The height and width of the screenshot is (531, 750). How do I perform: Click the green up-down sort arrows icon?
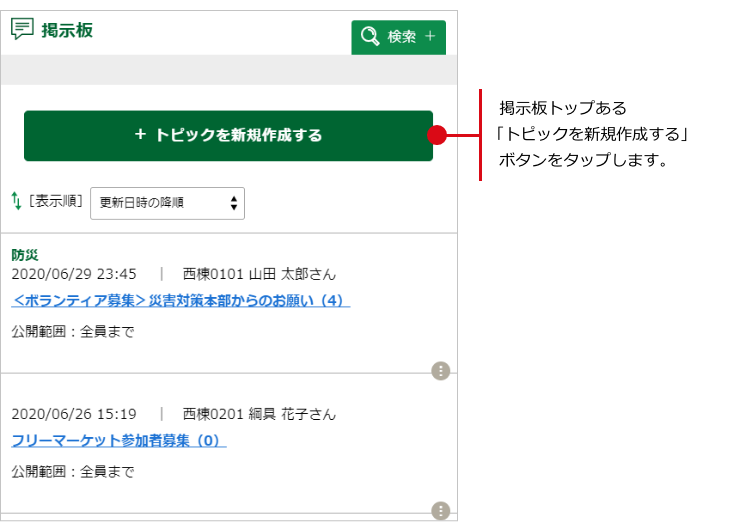click(16, 201)
